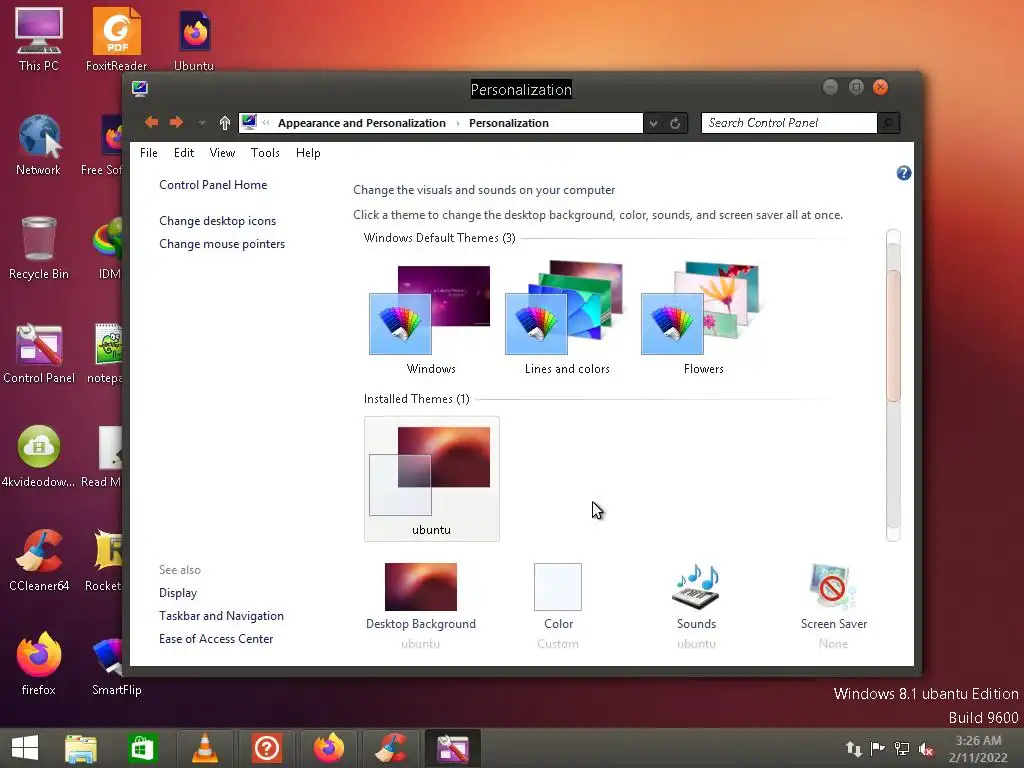The image size is (1024, 768).
Task: Open Change mouse pointers link
Action: click(x=222, y=244)
